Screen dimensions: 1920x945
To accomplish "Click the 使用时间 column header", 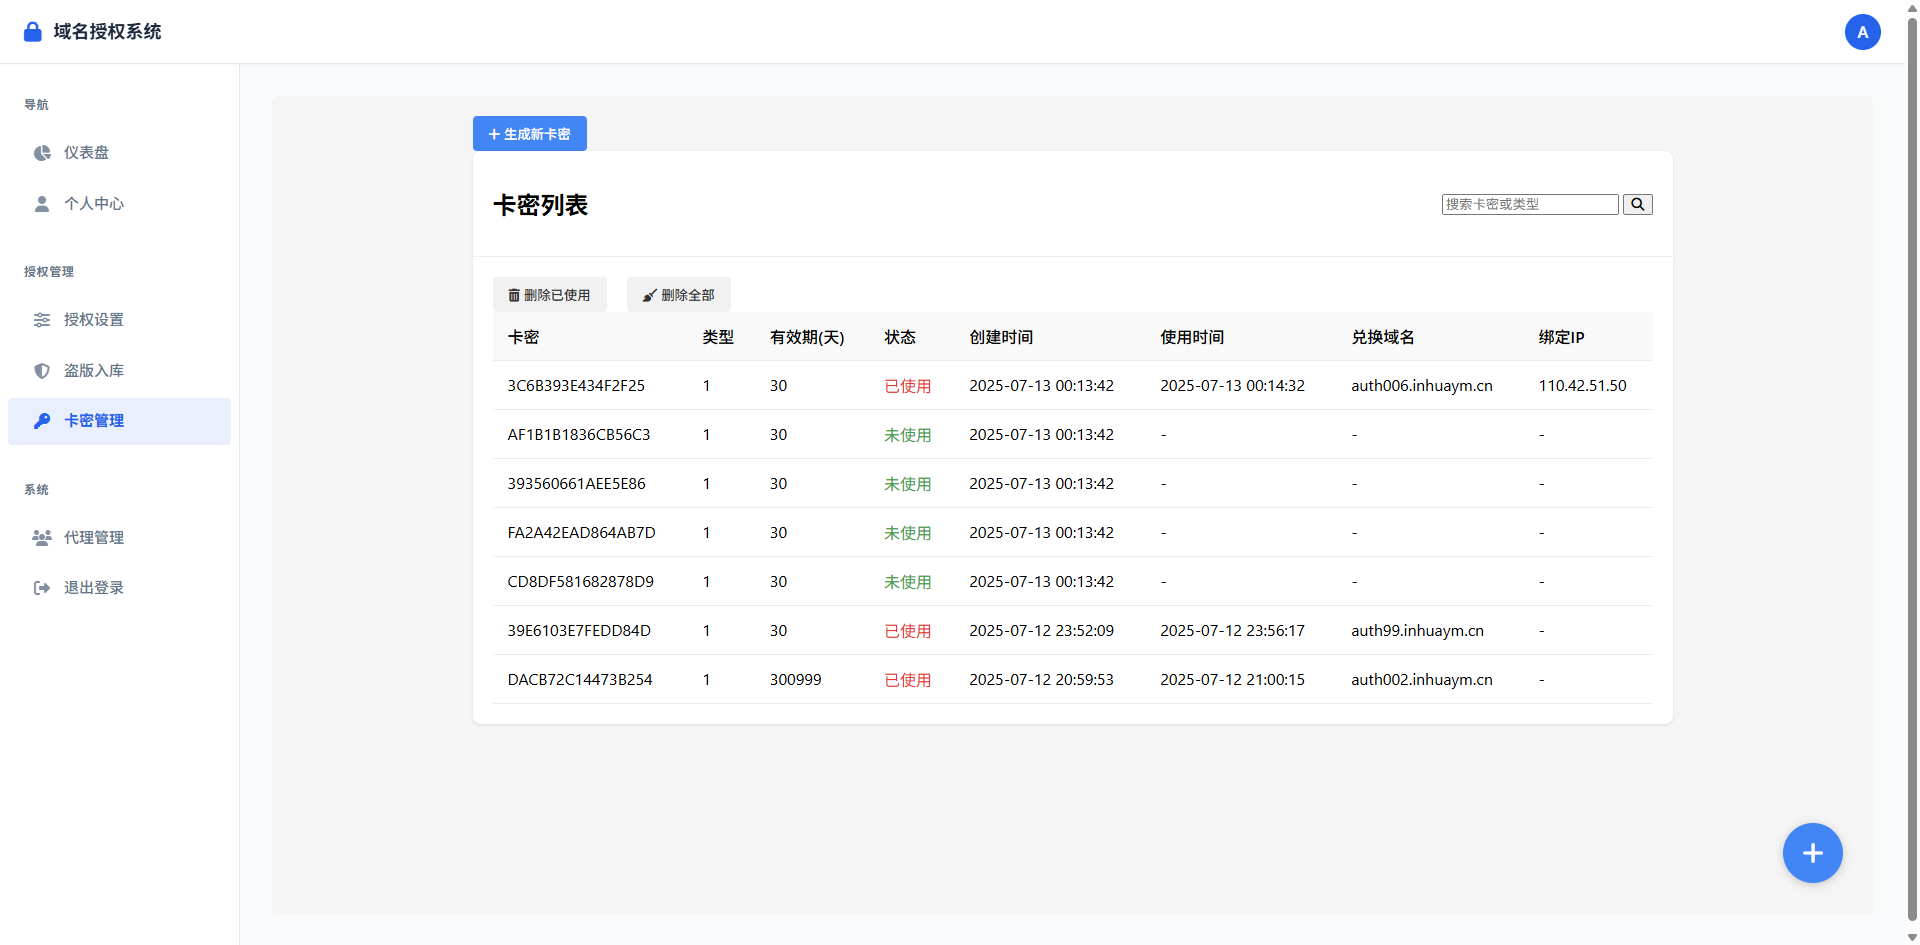I will click(1192, 337).
